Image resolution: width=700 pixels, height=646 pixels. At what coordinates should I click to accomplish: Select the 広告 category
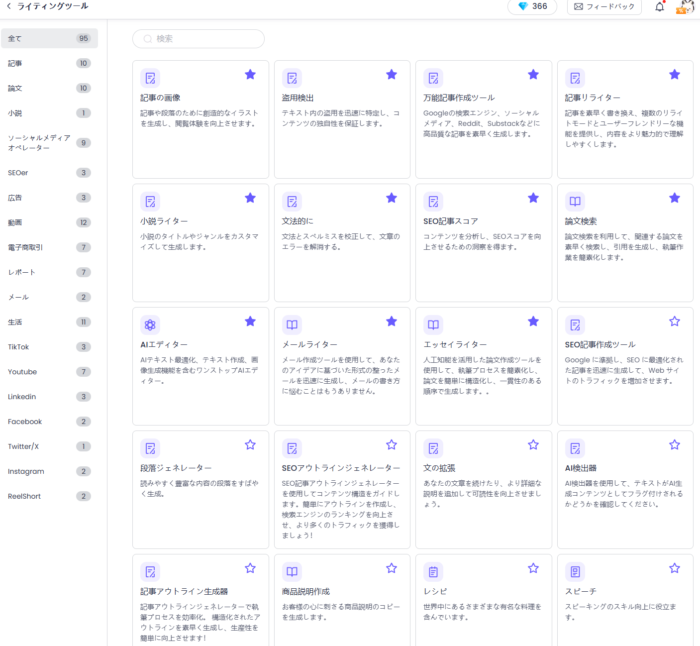point(49,197)
